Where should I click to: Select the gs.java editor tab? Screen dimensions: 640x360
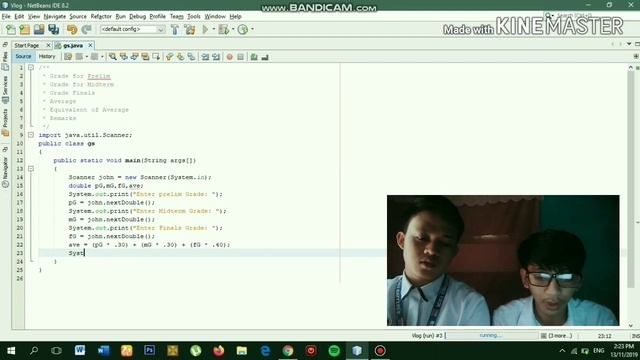pyautogui.click(x=73, y=45)
